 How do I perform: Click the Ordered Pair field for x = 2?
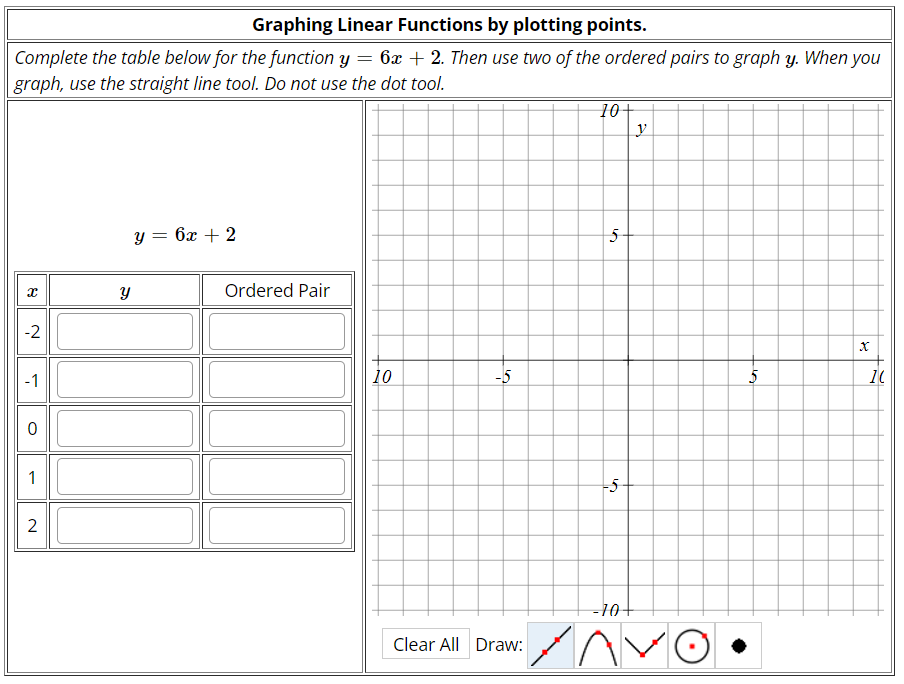(x=277, y=525)
